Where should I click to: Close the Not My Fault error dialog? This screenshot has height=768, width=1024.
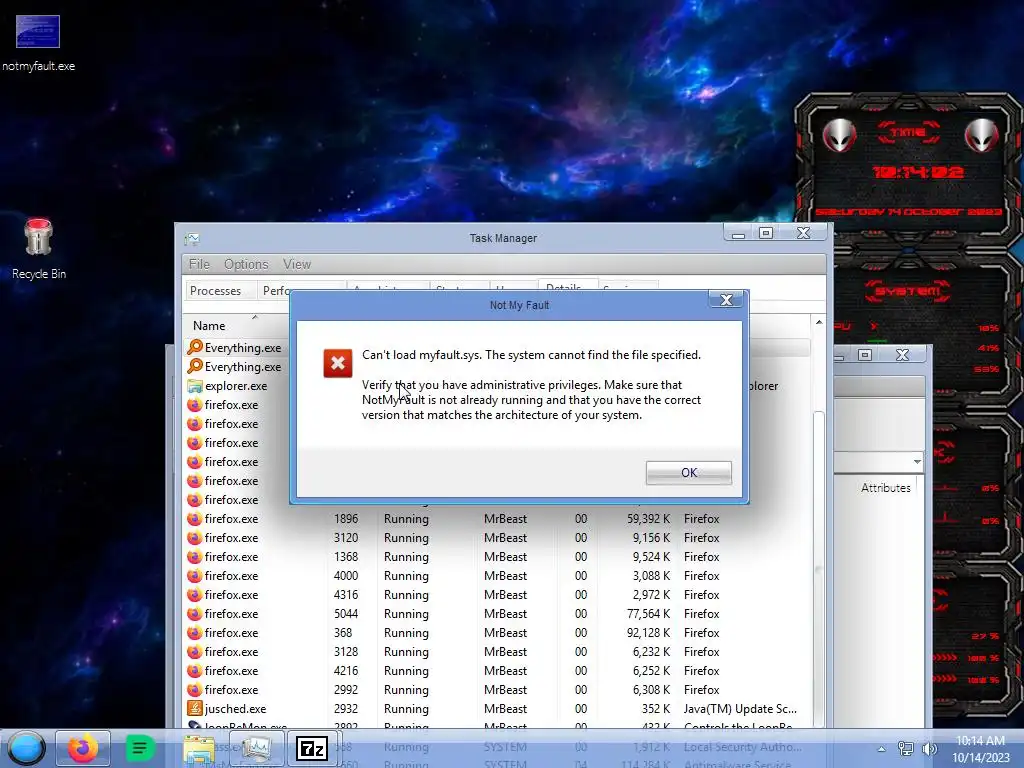pos(726,300)
